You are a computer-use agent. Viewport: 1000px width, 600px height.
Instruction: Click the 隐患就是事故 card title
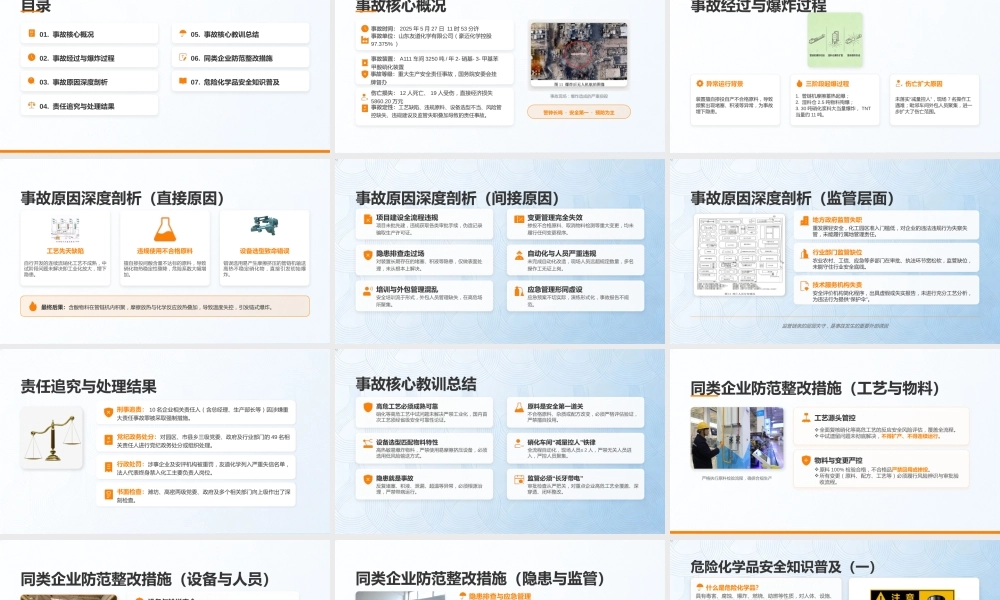[394, 478]
